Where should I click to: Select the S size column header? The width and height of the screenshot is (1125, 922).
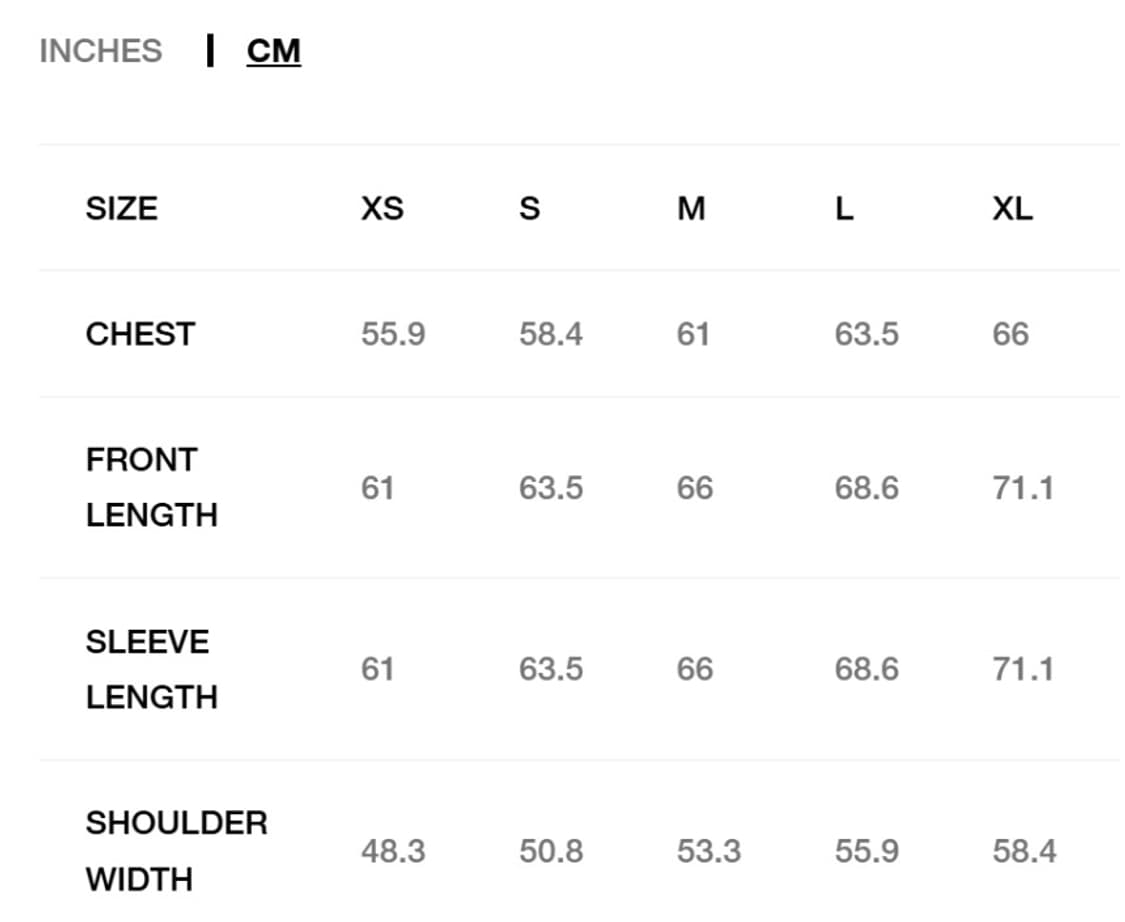point(529,208)
